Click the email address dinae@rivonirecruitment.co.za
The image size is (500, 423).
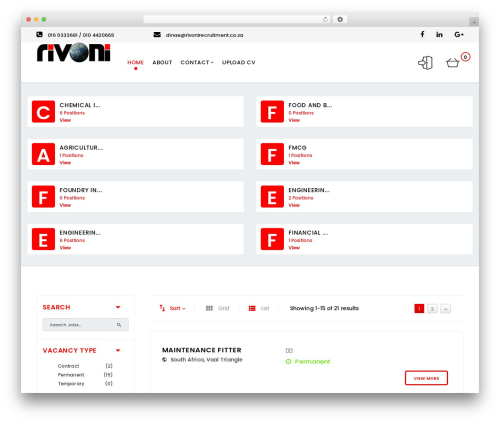pos(204,35)
